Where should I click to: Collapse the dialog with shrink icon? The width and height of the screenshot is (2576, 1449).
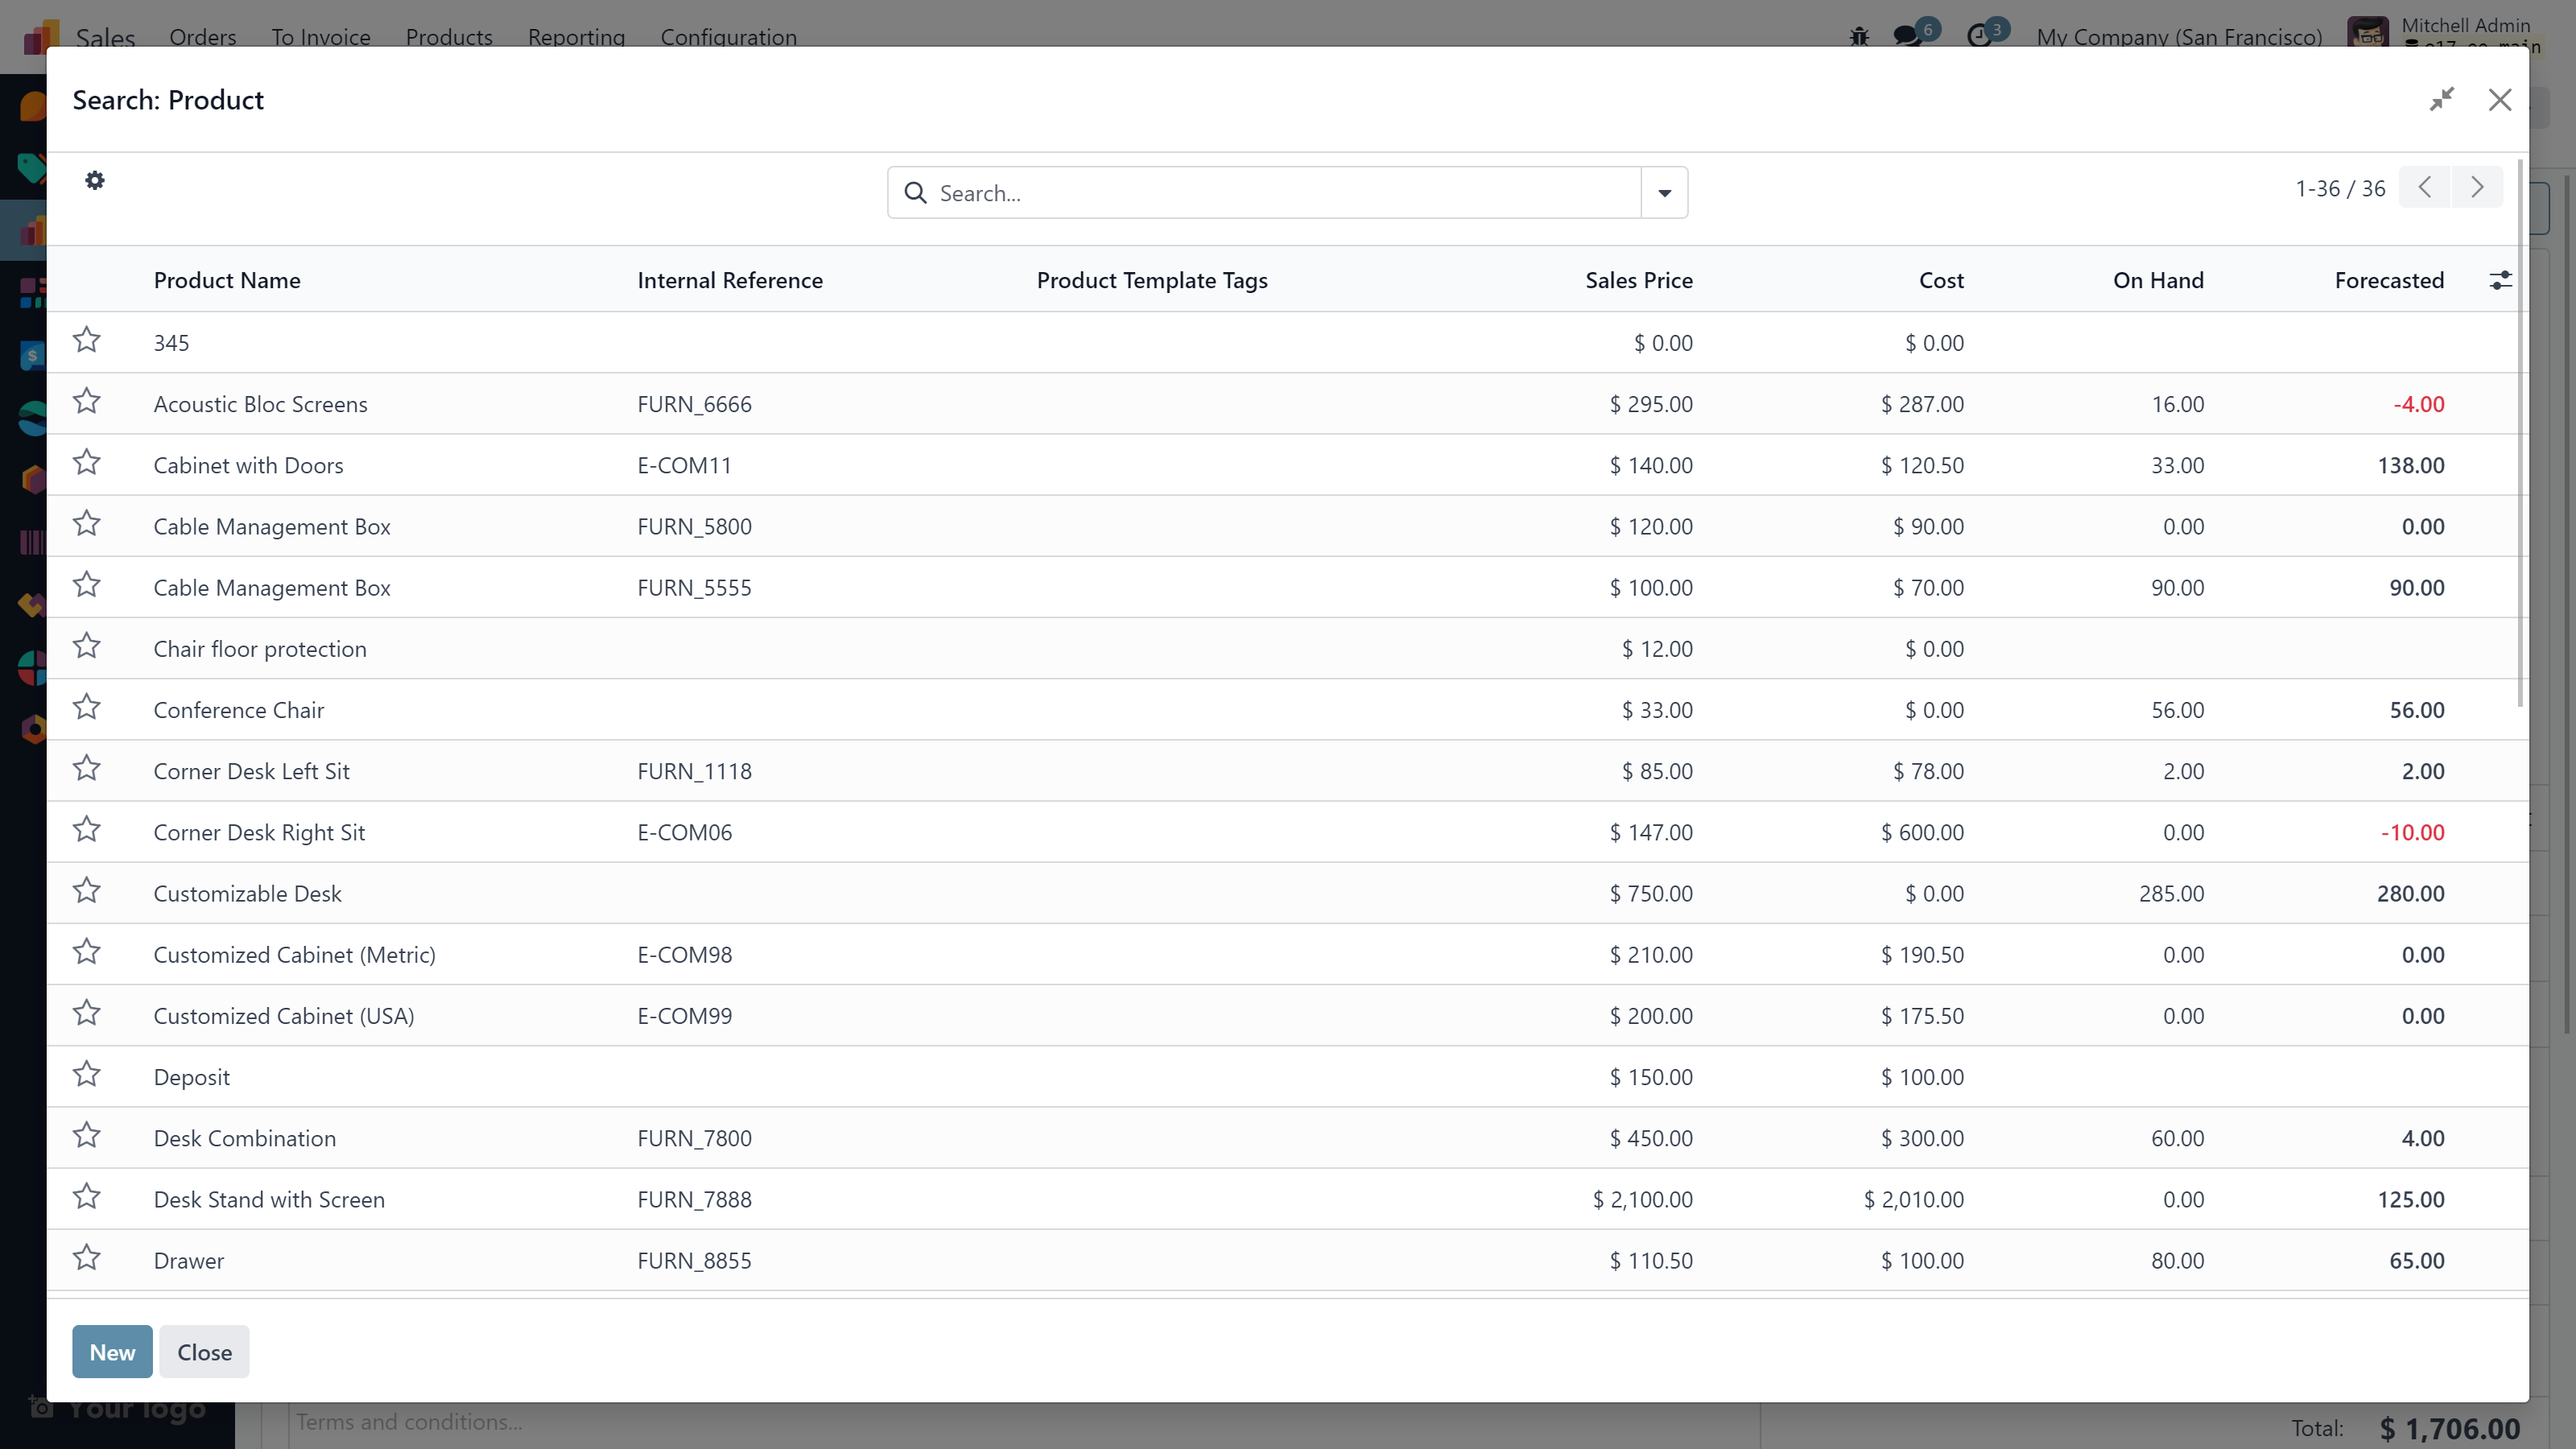pyautogui.click(x=2442, y=100)
